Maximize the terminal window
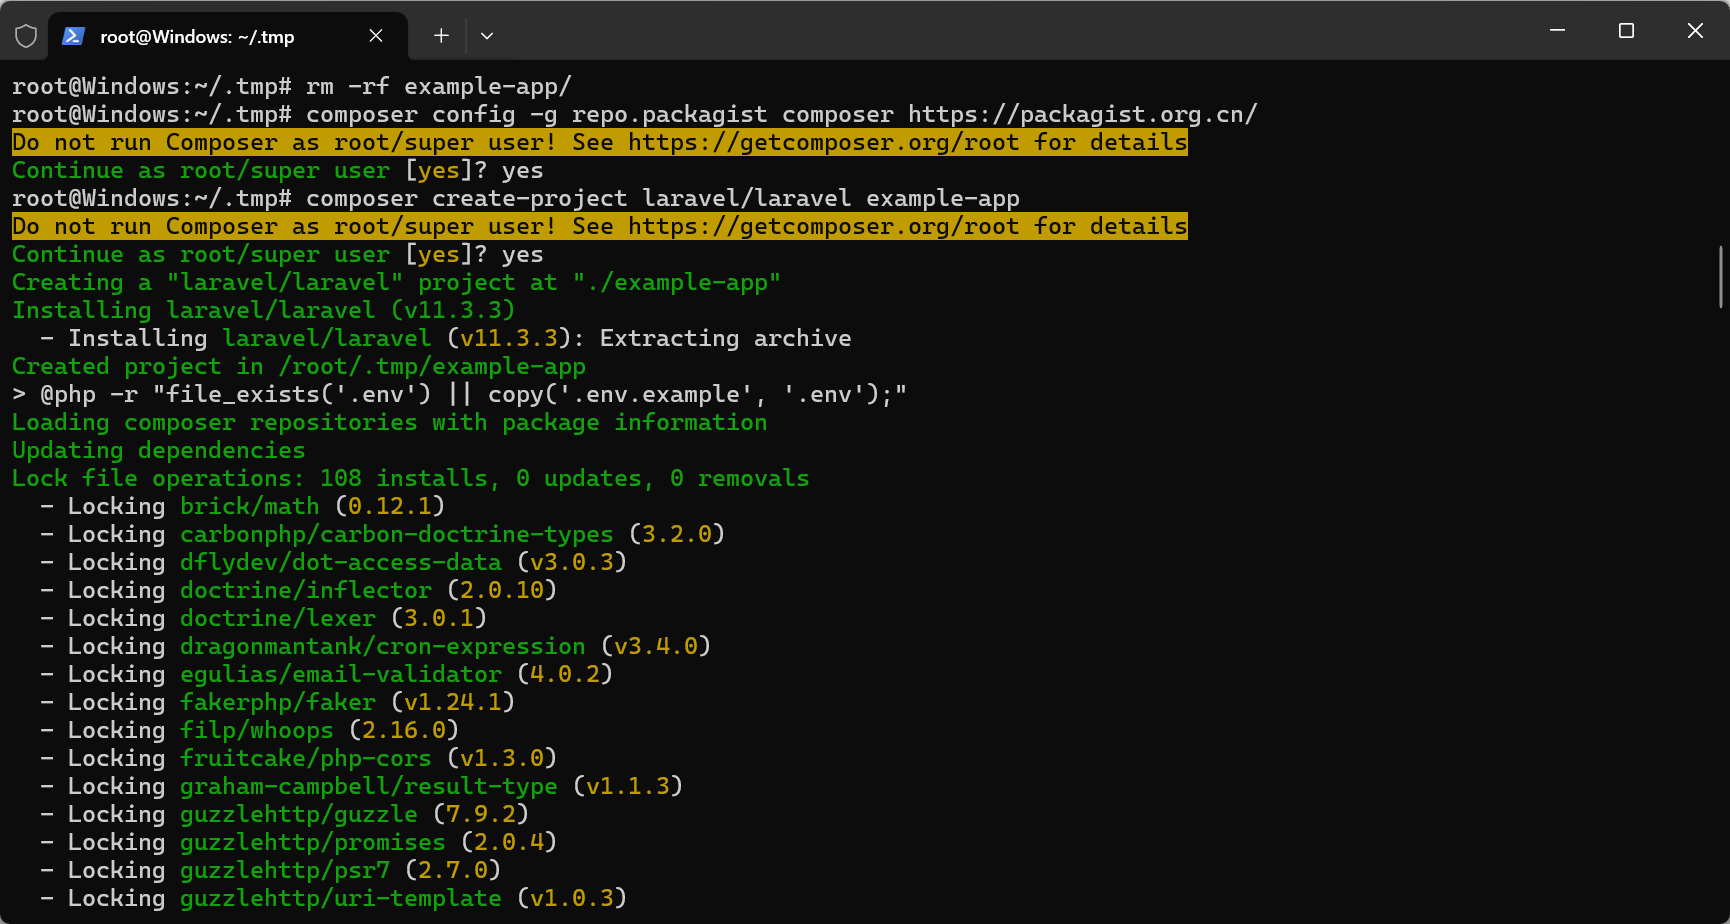 coord(1626,31)
